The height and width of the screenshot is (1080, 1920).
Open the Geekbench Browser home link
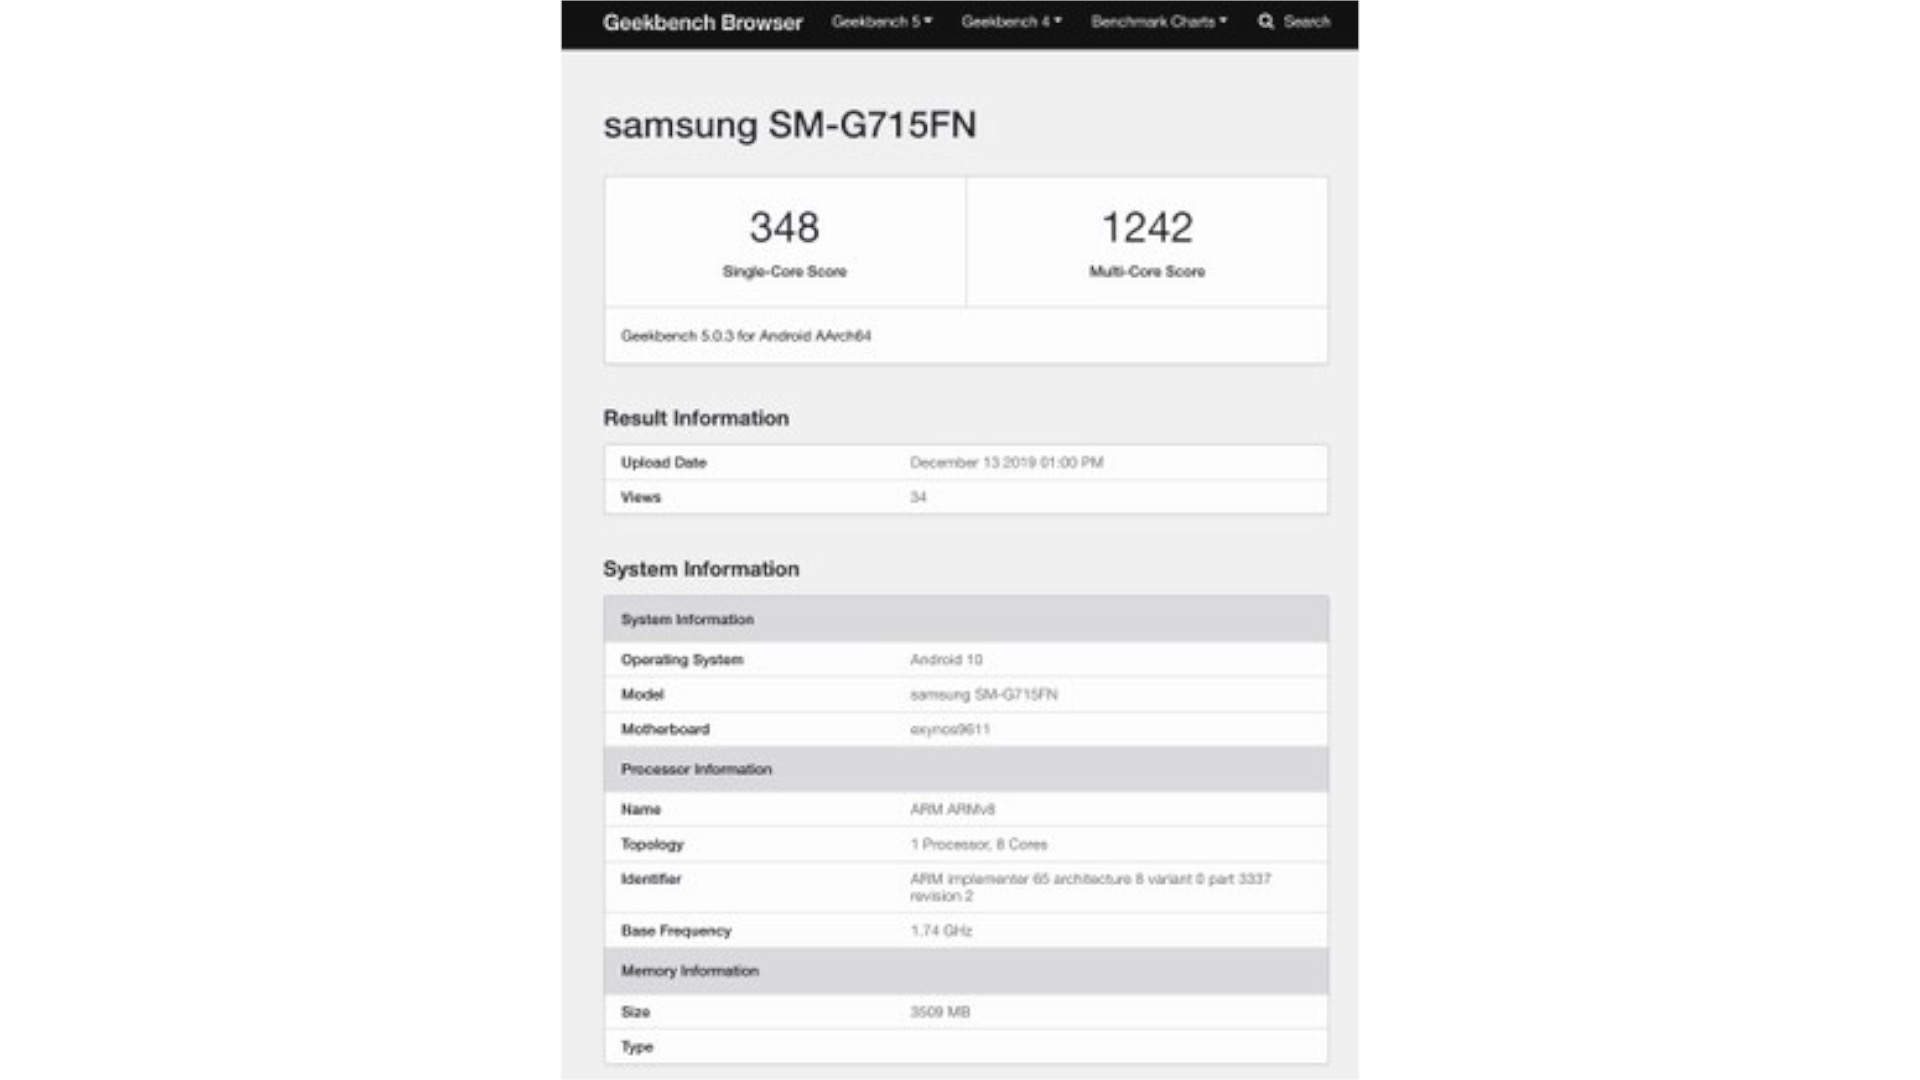point(702,22)
